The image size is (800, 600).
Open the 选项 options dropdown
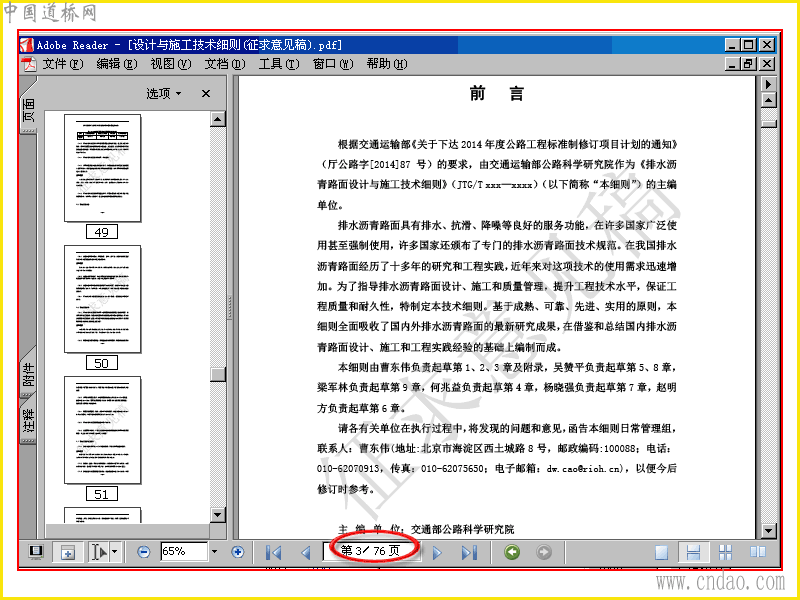(x=164, y=93)
